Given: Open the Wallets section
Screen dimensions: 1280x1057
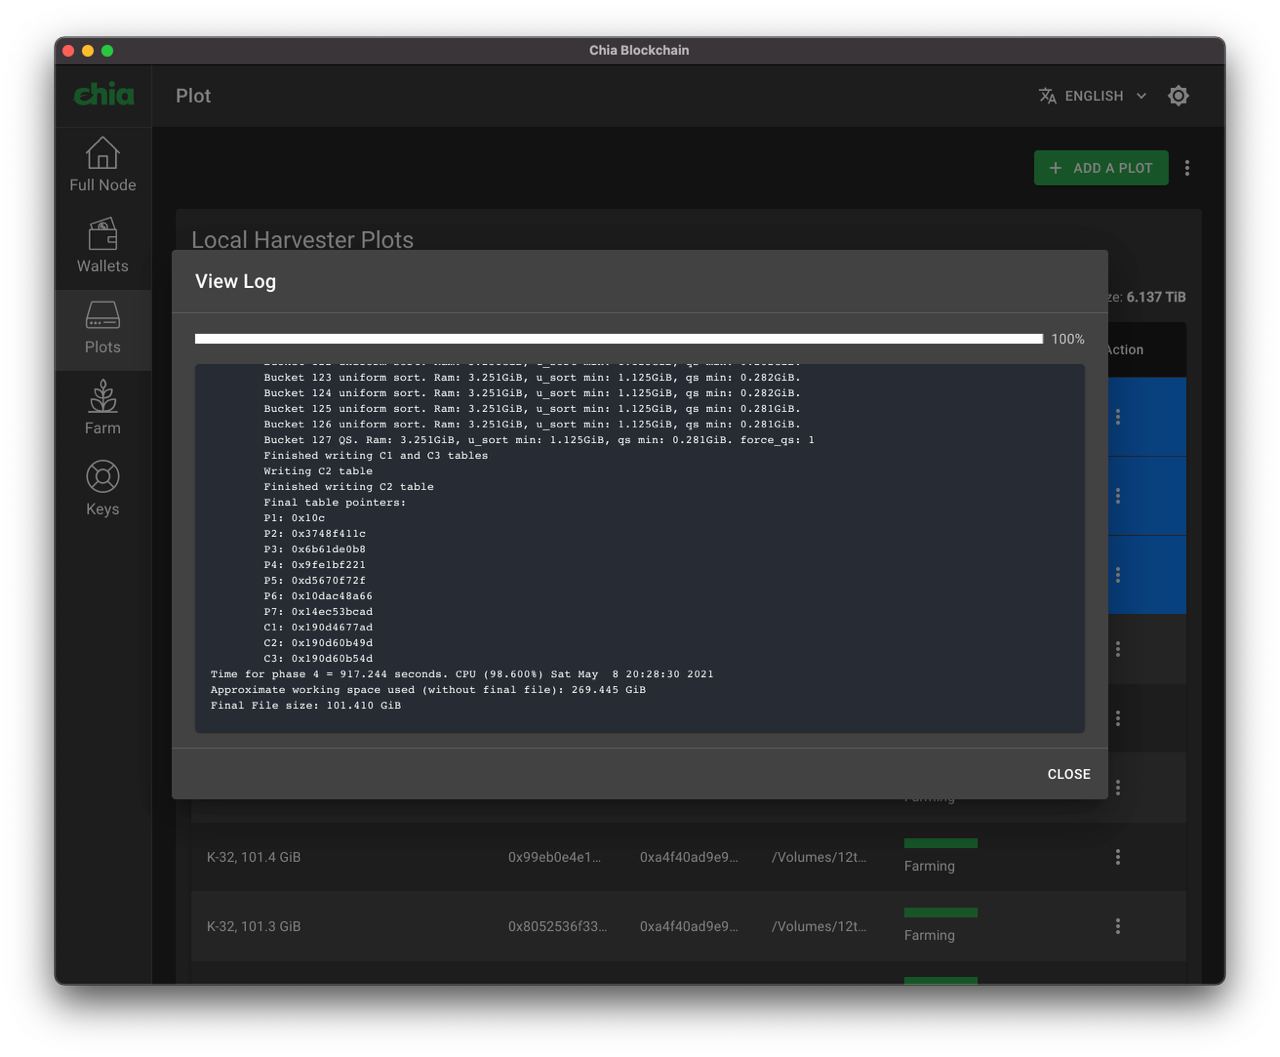Looking at the screenshot, I should coord(102,246).
